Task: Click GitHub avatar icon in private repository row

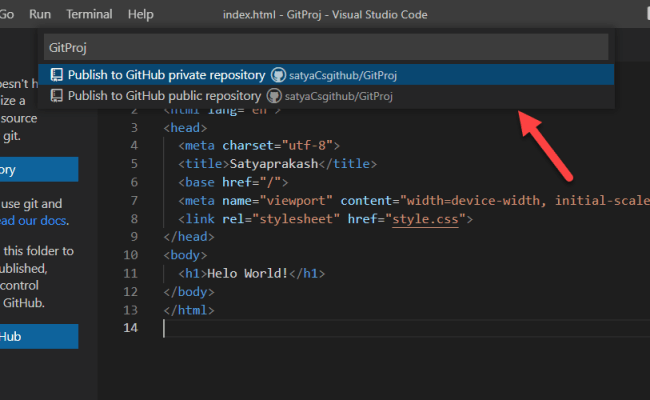Action: point(278,75)
